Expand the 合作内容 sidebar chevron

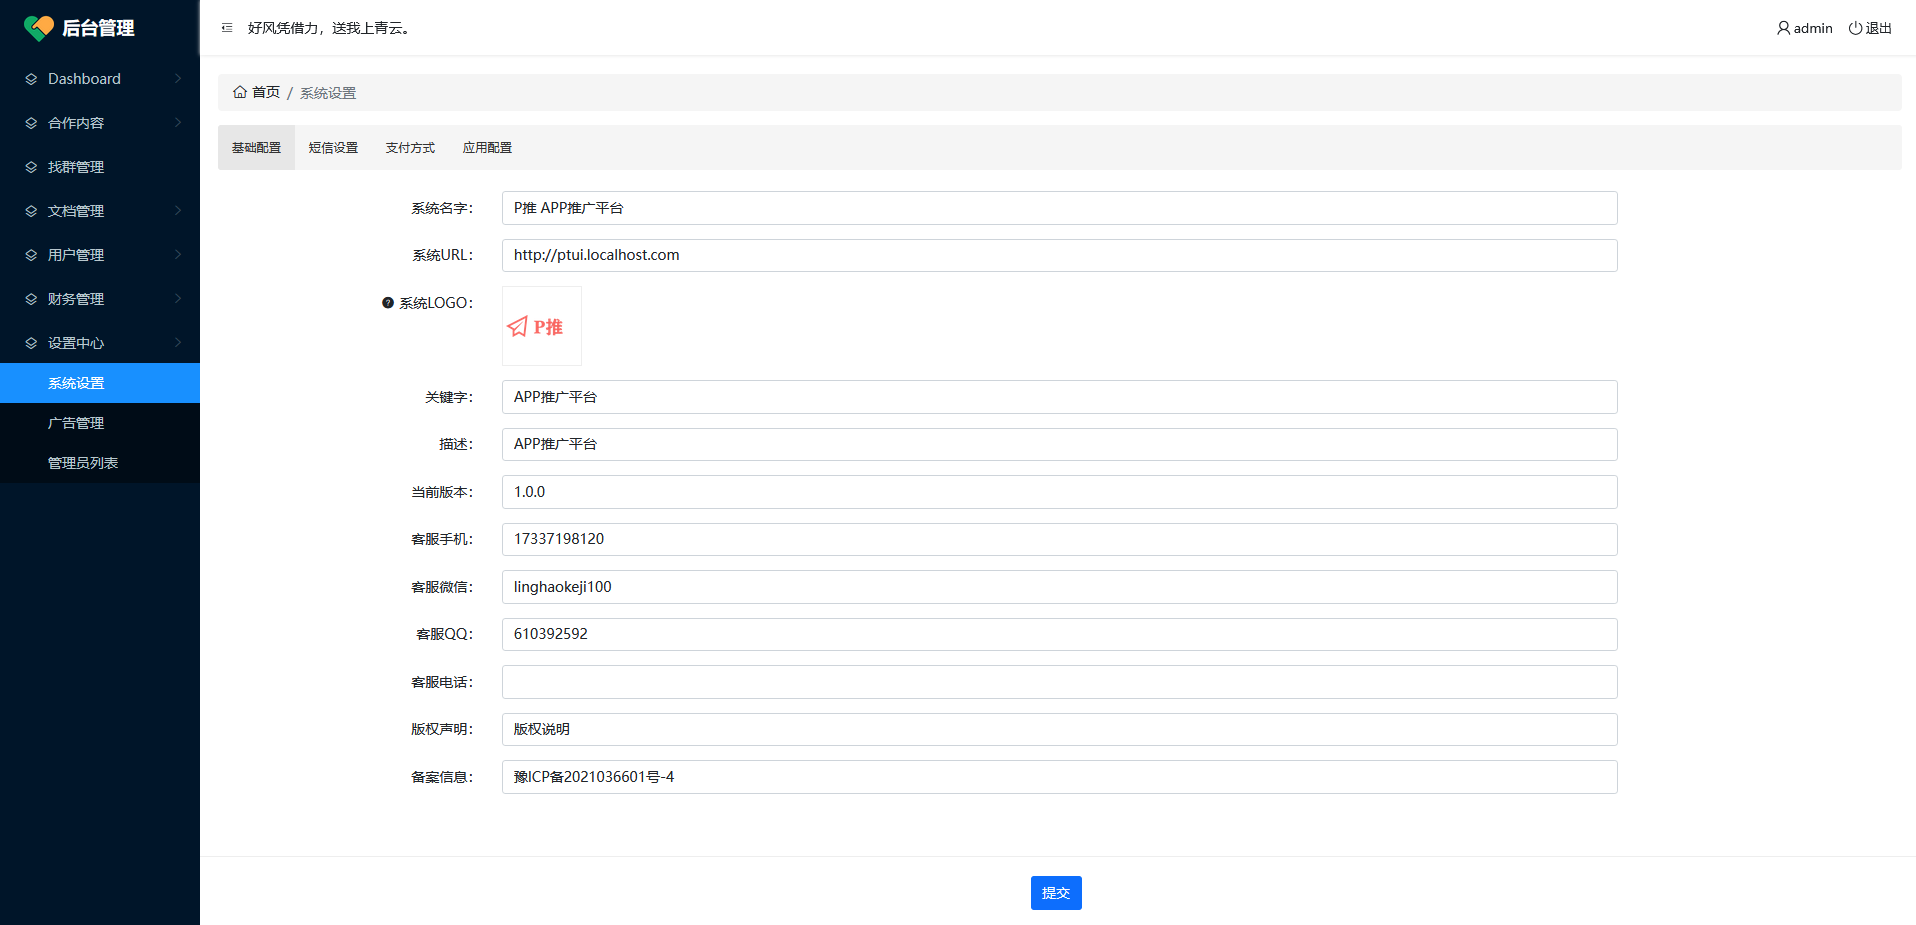178,123
